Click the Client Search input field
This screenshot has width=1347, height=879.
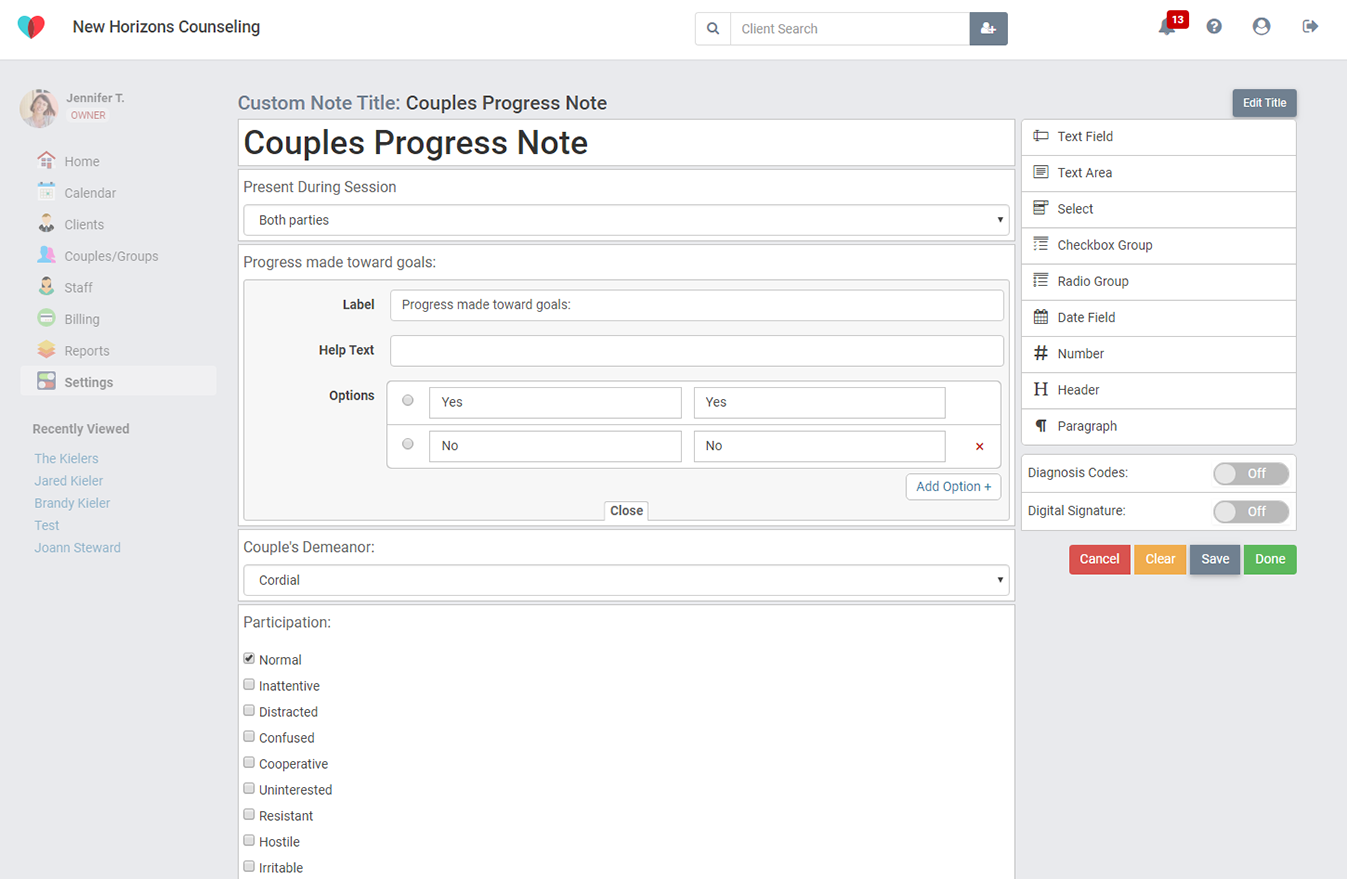point(850,29)
